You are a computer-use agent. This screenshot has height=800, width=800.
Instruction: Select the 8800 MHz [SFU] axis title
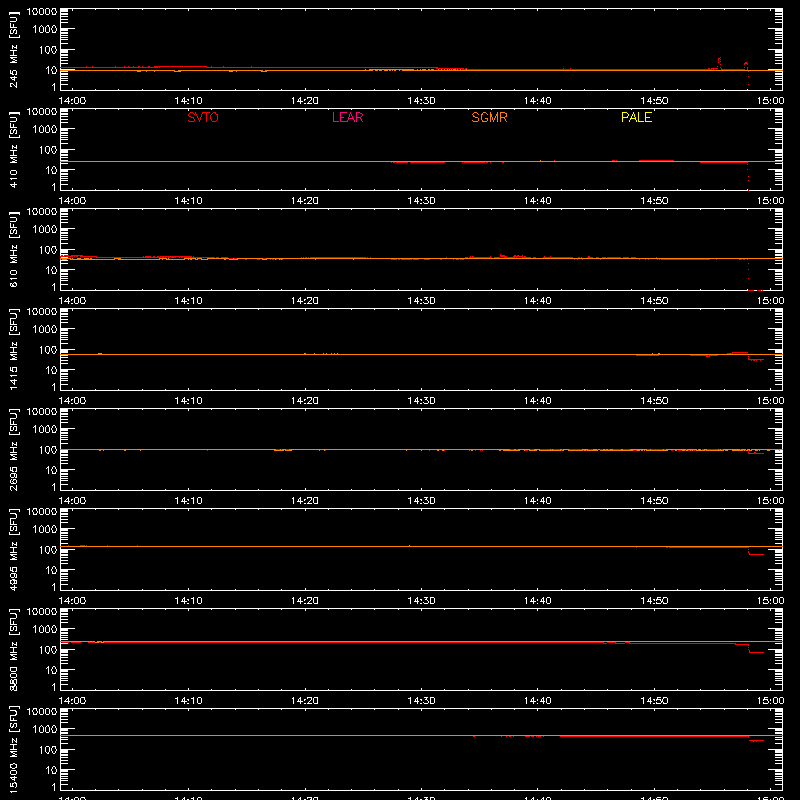tap(13, 649)
